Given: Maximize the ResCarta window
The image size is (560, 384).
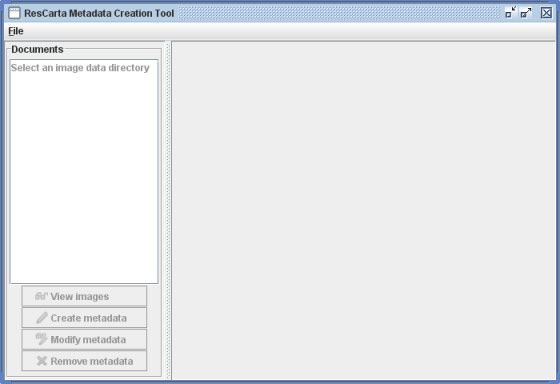Looking at the screenshot, I should tap(526, 13).
